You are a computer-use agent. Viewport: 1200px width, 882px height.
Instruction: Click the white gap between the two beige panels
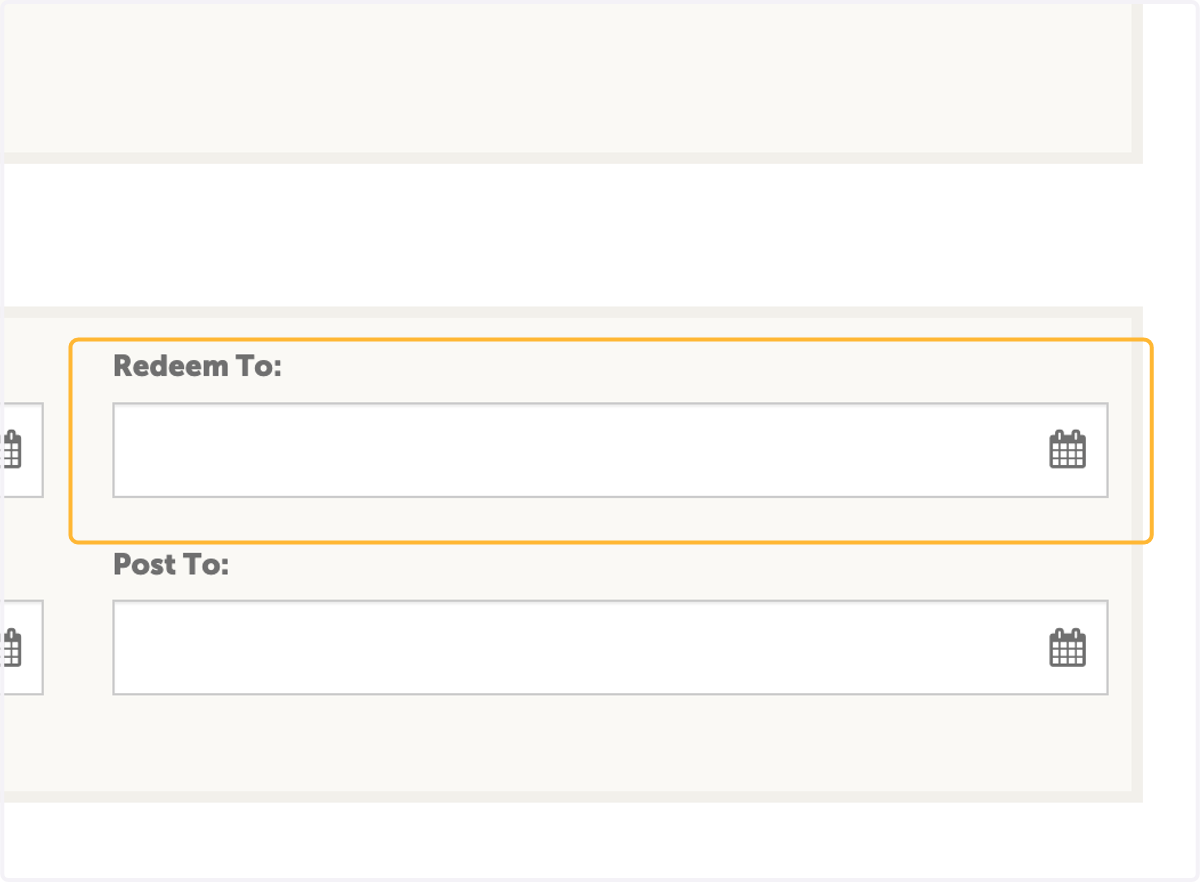click(x=572, y=235)
